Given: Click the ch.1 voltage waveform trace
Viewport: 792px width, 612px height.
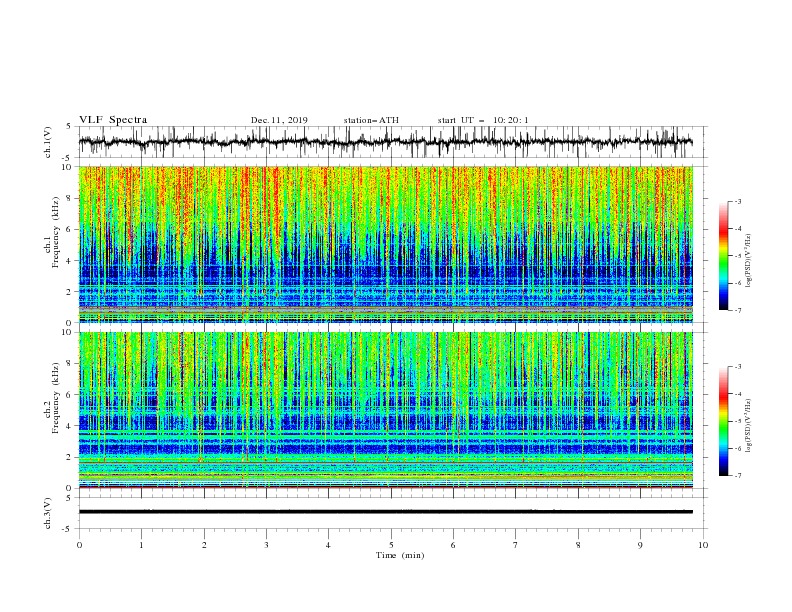Looking at the screenshot, I should coord(385,142).
